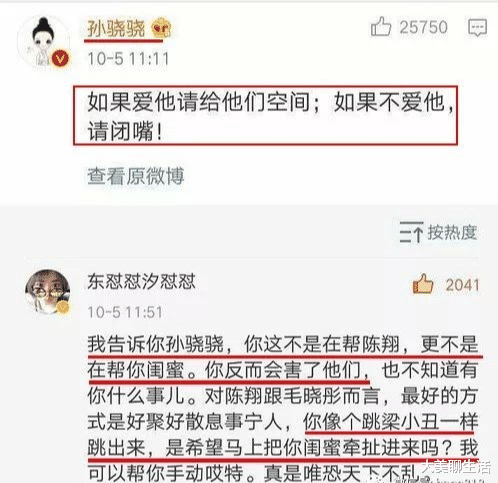
Task: View original post via 查看原微博
Action: pos(135,176)
